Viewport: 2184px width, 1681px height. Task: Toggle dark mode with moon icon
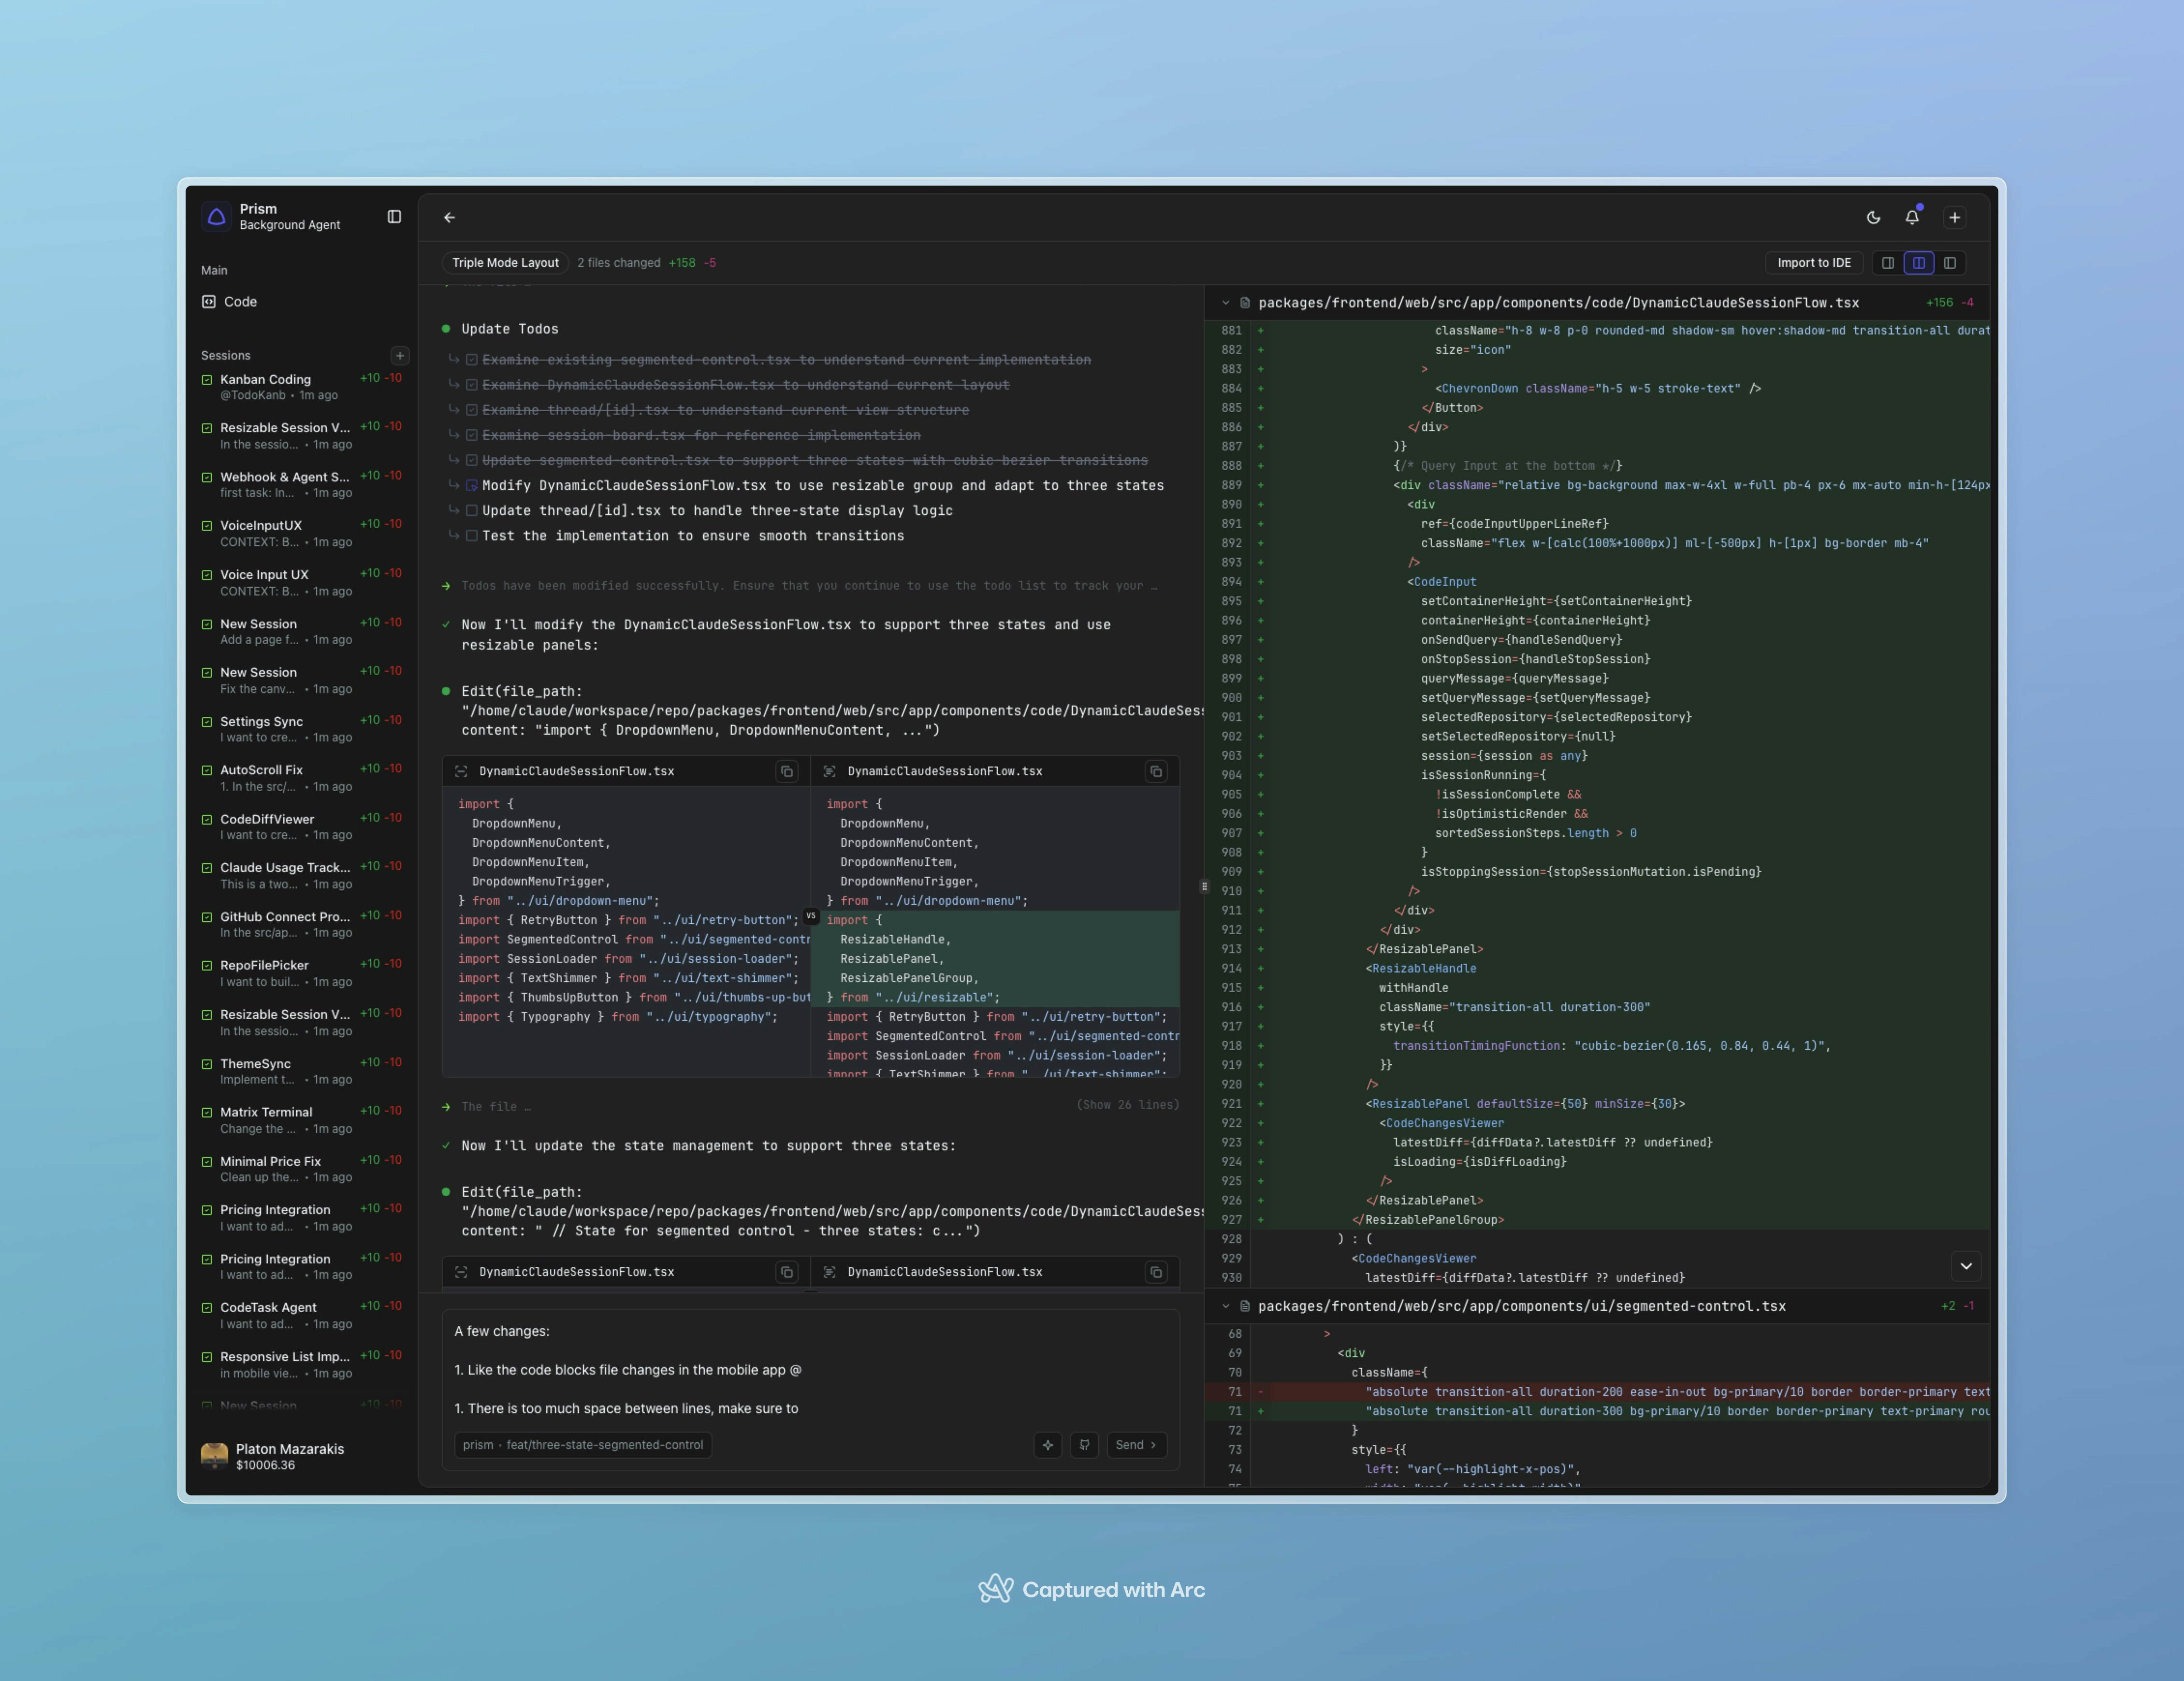point(1873,217)
